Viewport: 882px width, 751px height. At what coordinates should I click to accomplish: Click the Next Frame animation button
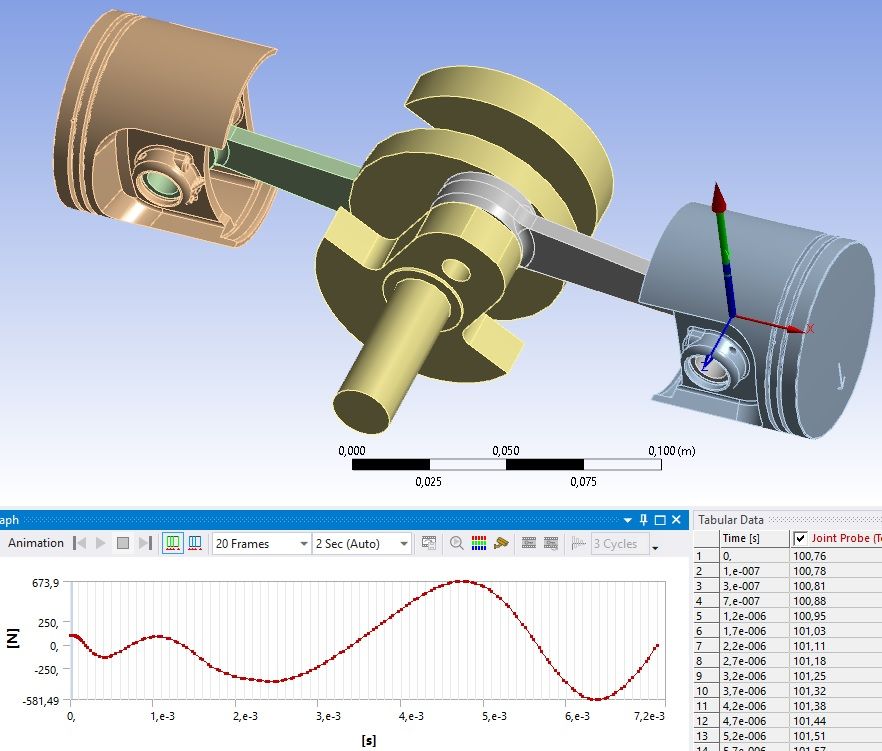[x=145, y=543]
